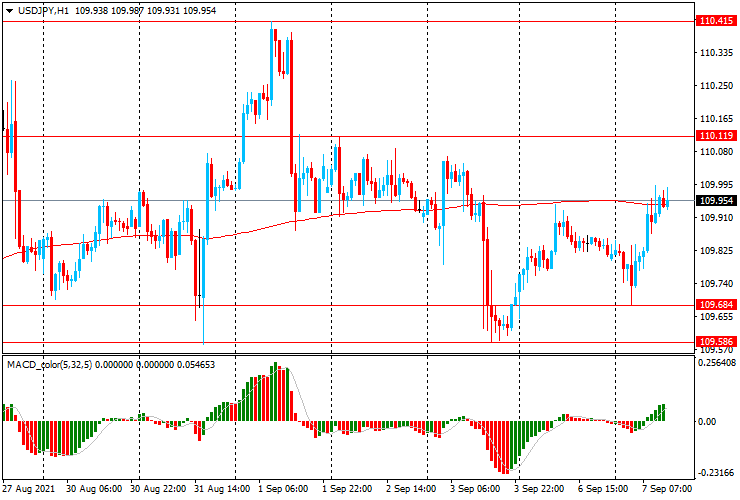This screenshot has height=500, width=740.
Task: Click the current price 109.954 label
Action: tap(716, 201)
